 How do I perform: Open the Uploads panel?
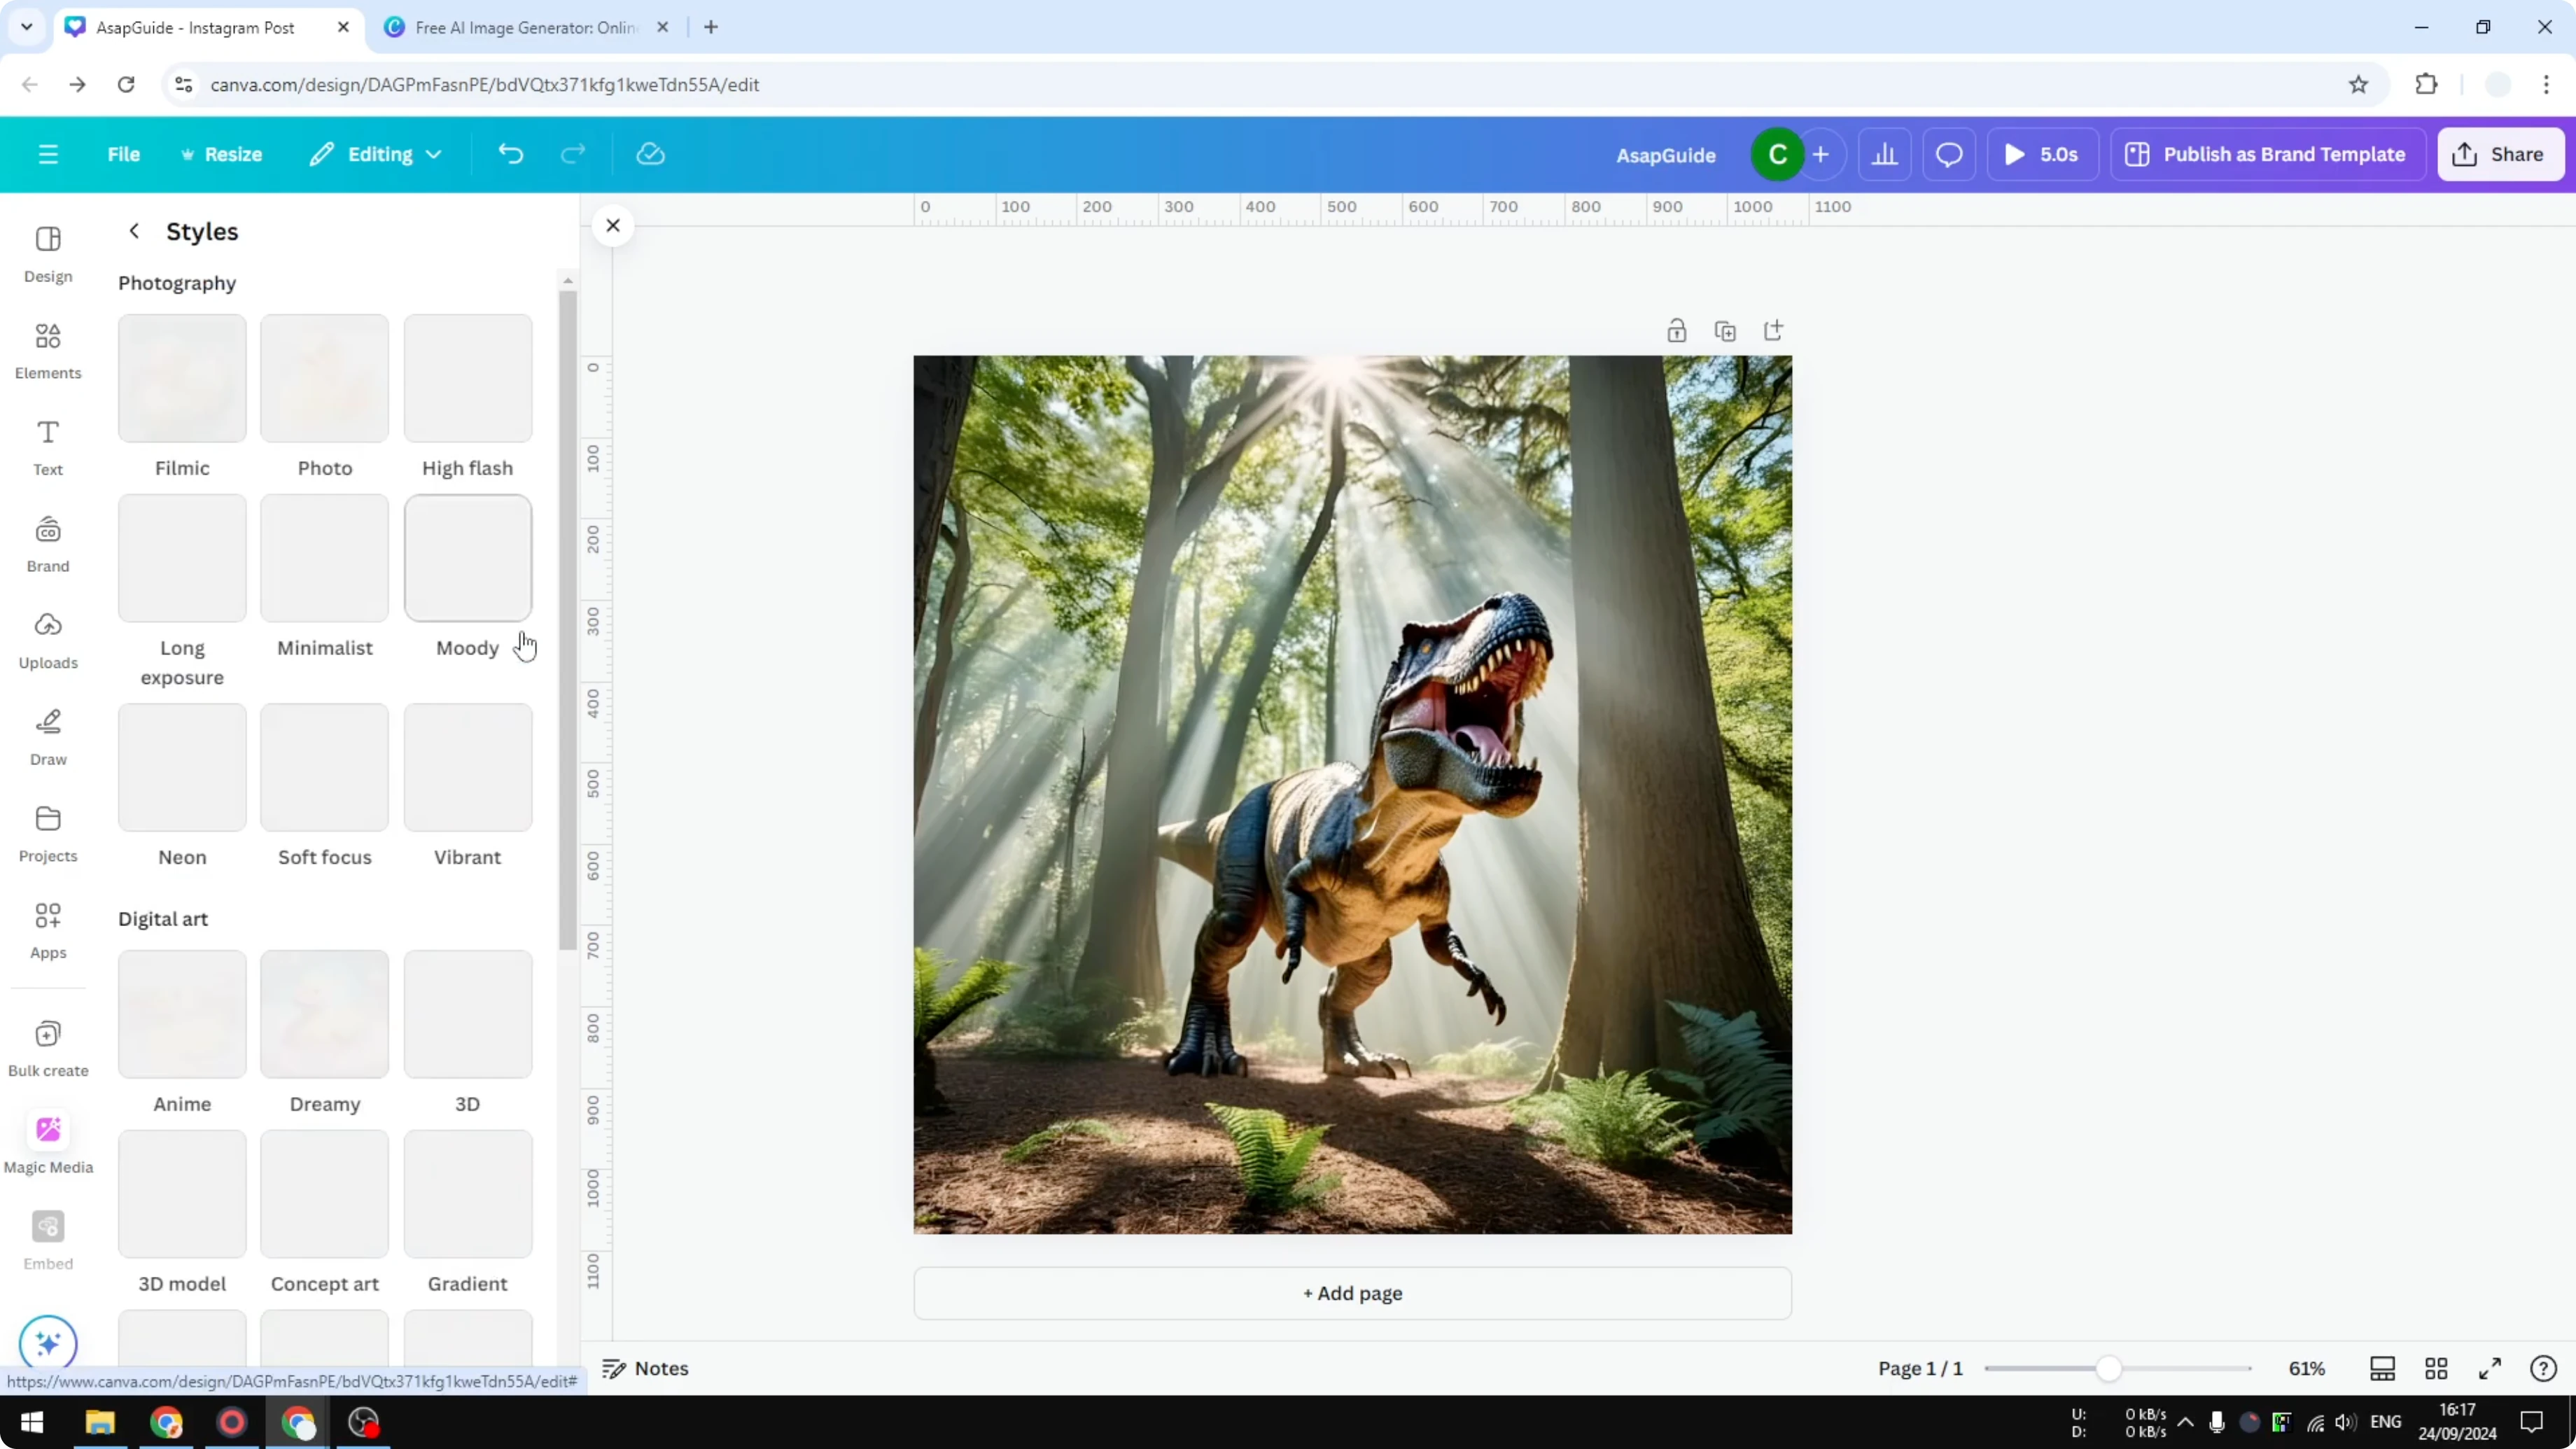click(x=48, y=641)
